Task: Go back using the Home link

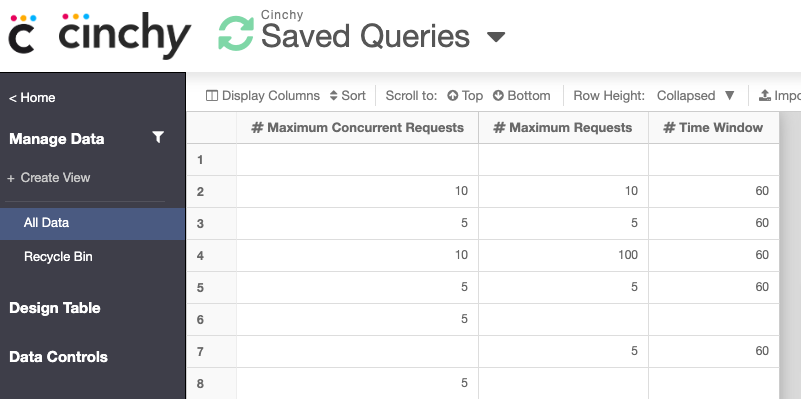Action: point(32,98)
